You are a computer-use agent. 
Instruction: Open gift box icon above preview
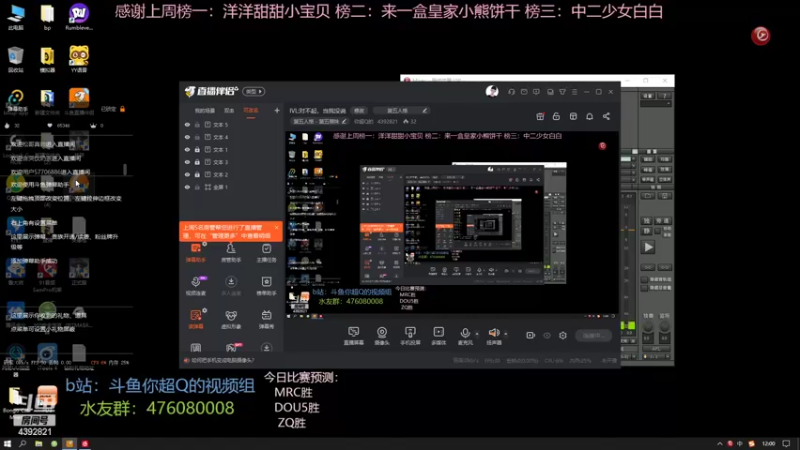[540, 116]
